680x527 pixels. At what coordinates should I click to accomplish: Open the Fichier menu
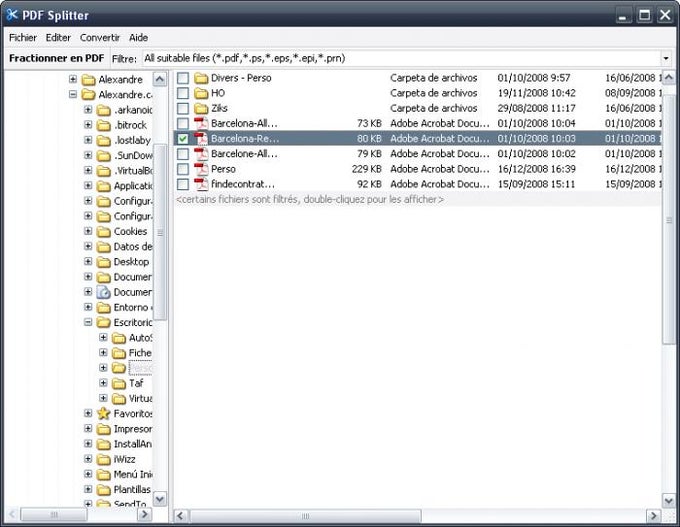pos(23,38)
